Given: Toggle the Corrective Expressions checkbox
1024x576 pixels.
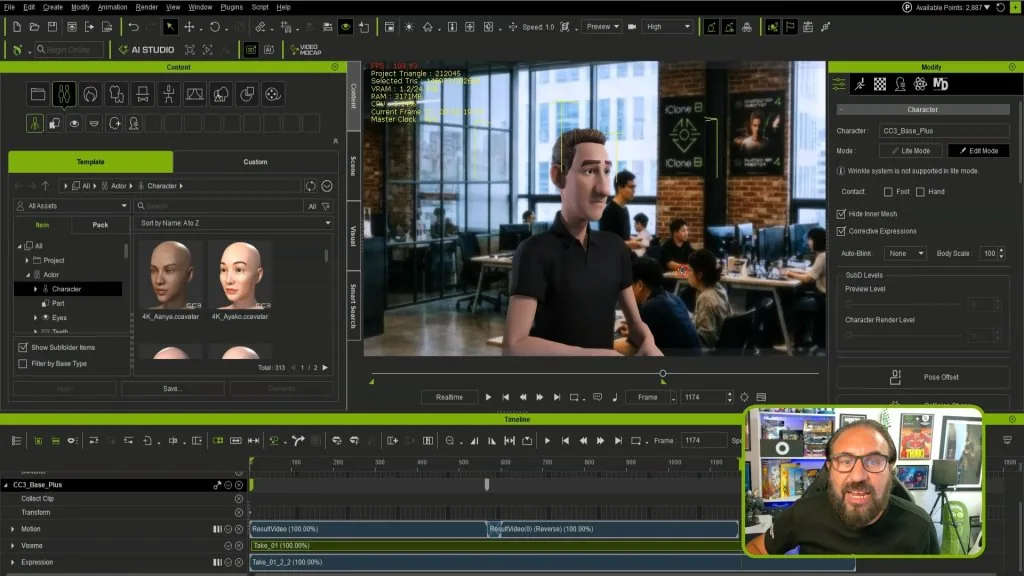Looking at the screenshot, I should (841, 231).
